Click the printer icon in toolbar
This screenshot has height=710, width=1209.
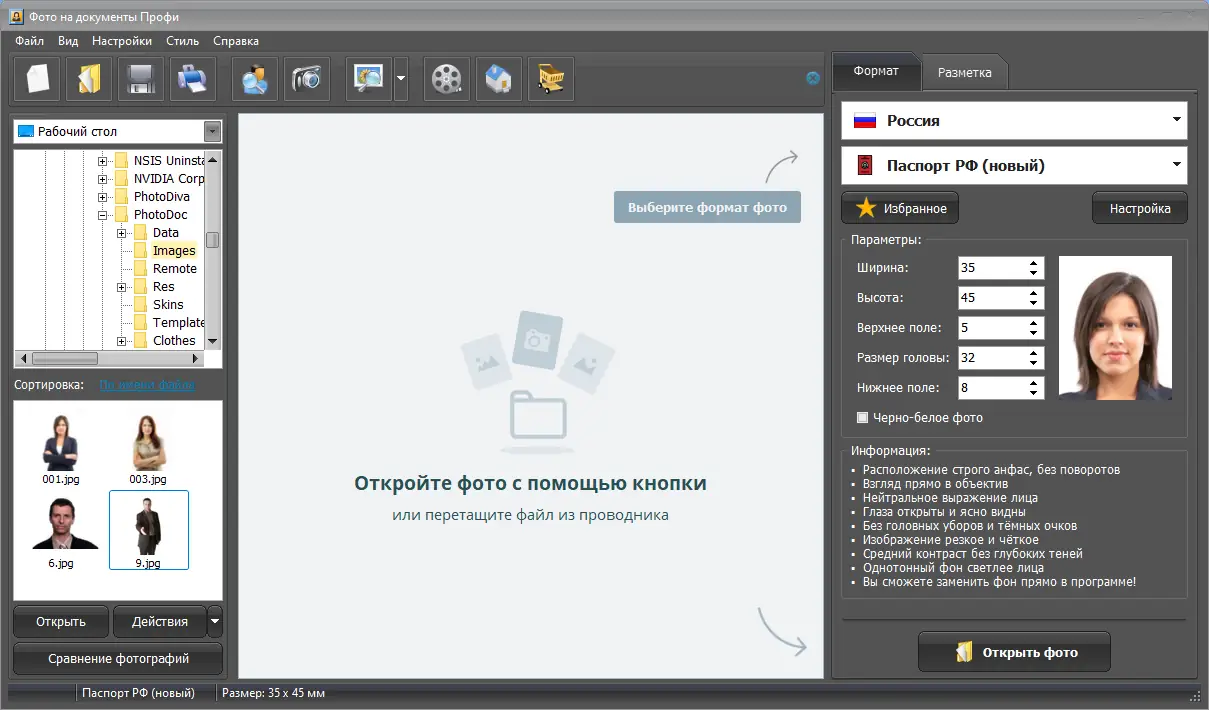(x=193, y=79)
